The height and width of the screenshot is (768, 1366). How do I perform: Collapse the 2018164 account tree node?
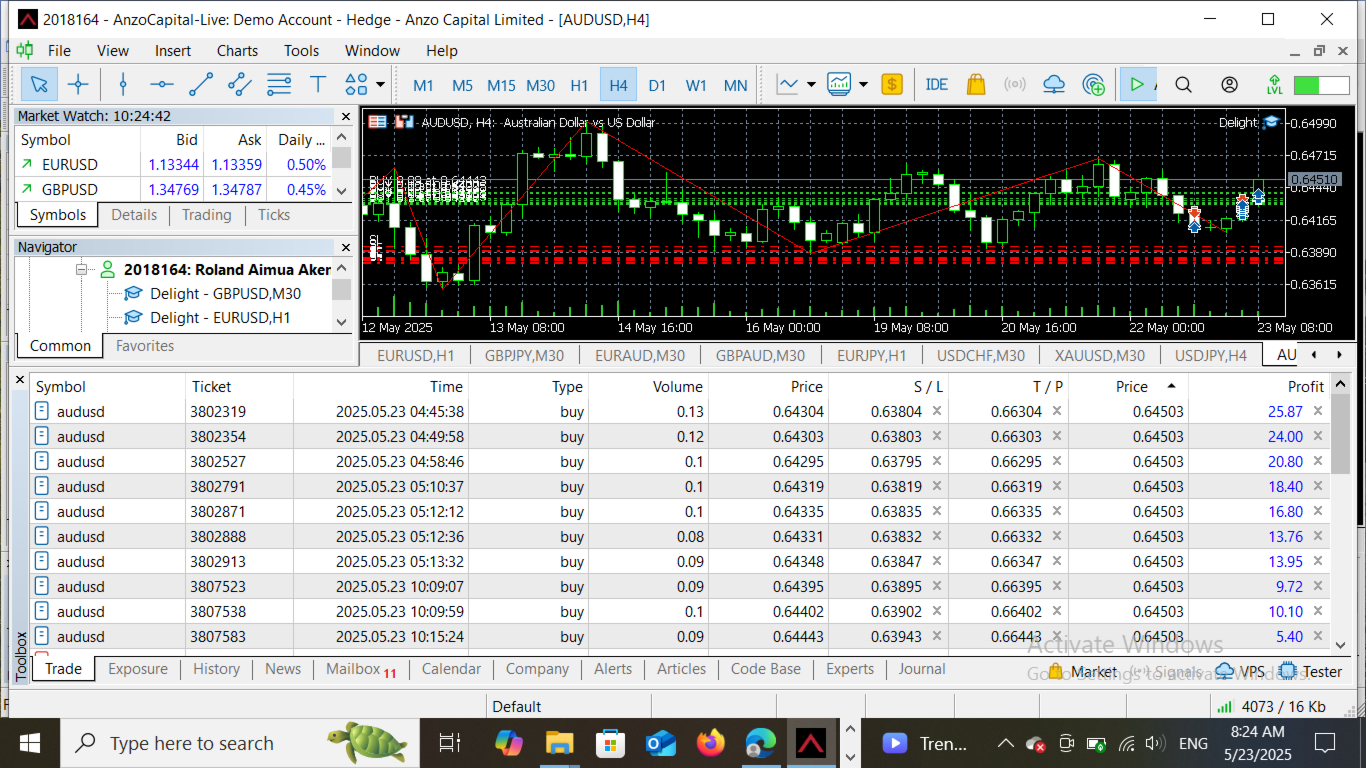coord(81,270)
